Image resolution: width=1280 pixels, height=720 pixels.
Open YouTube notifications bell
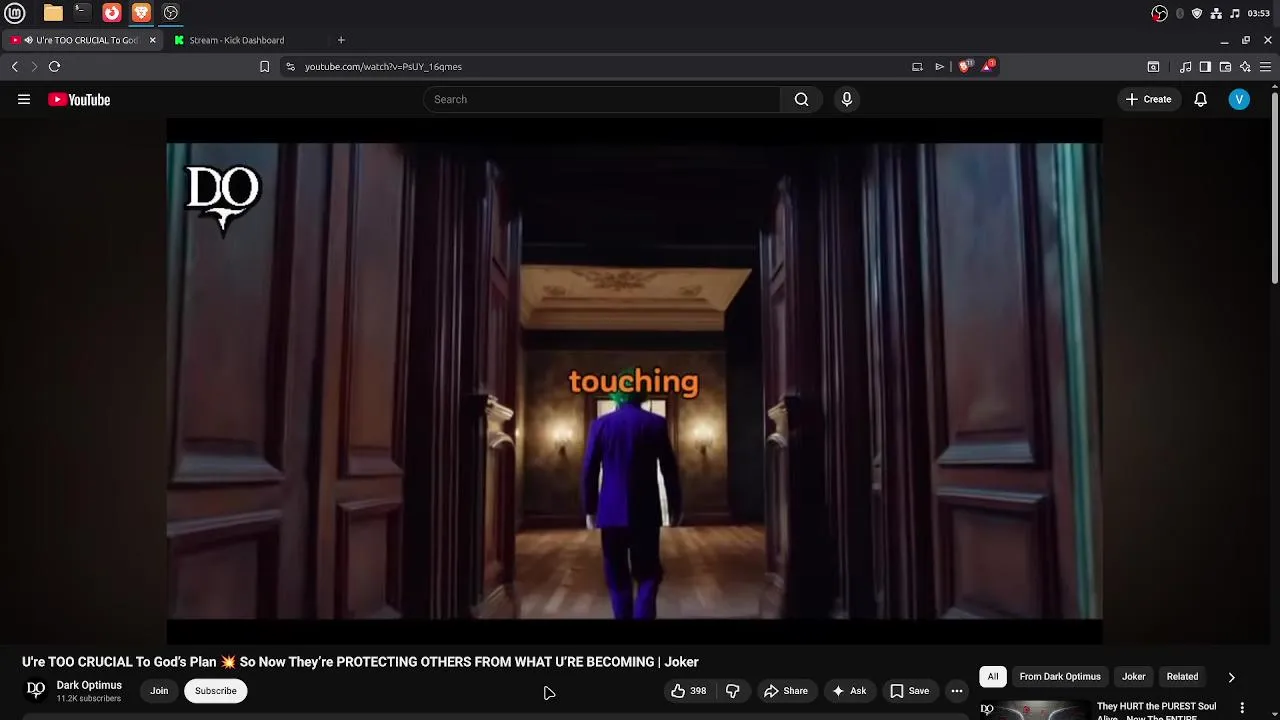[x=1201, y=99]
